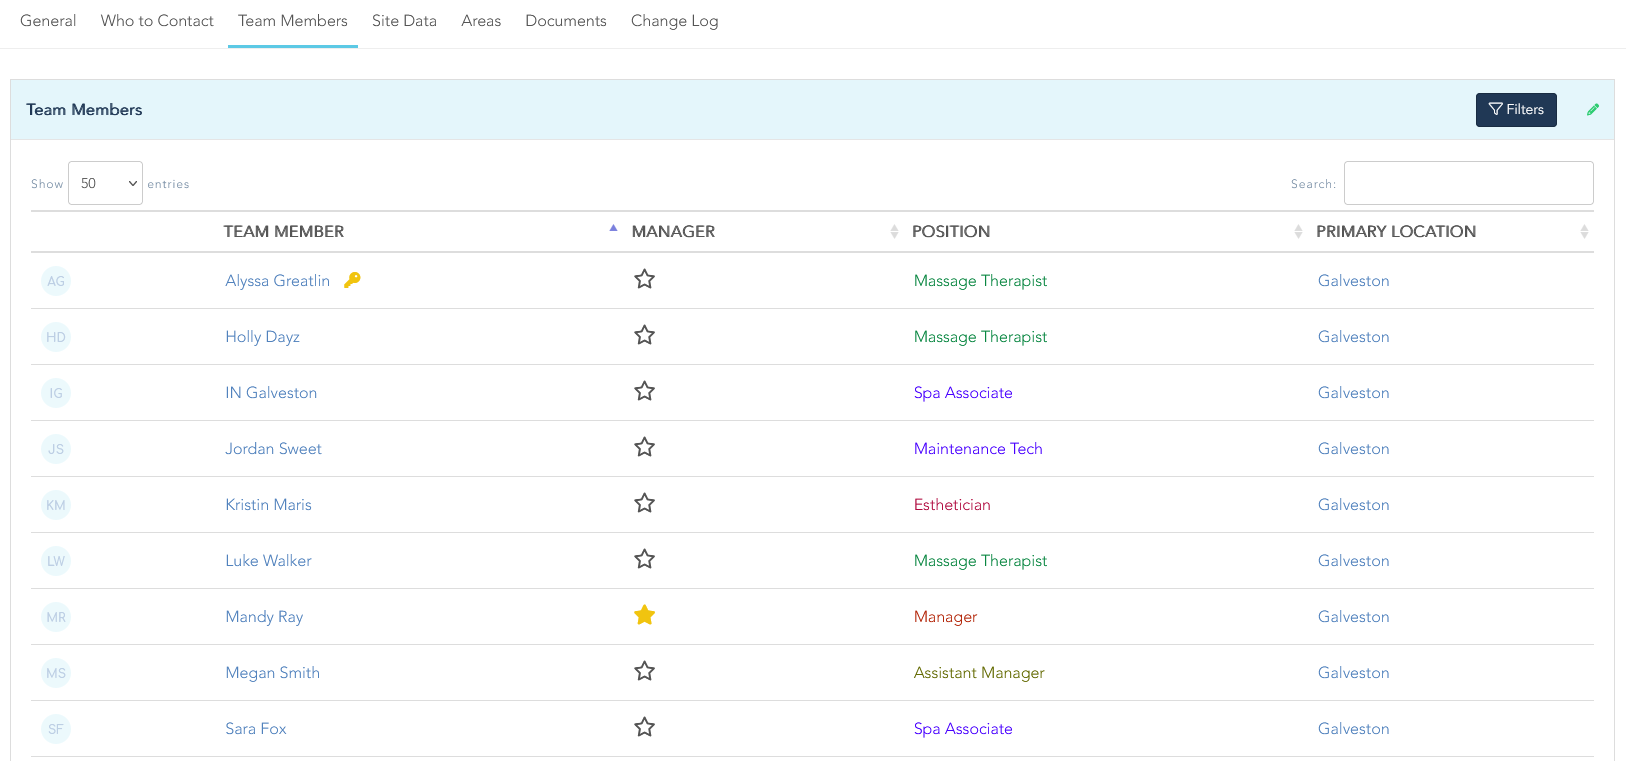Viewport: 1626px width, 761px height.
Task: Sort table by Team Member column
Action: click(284, 232)
